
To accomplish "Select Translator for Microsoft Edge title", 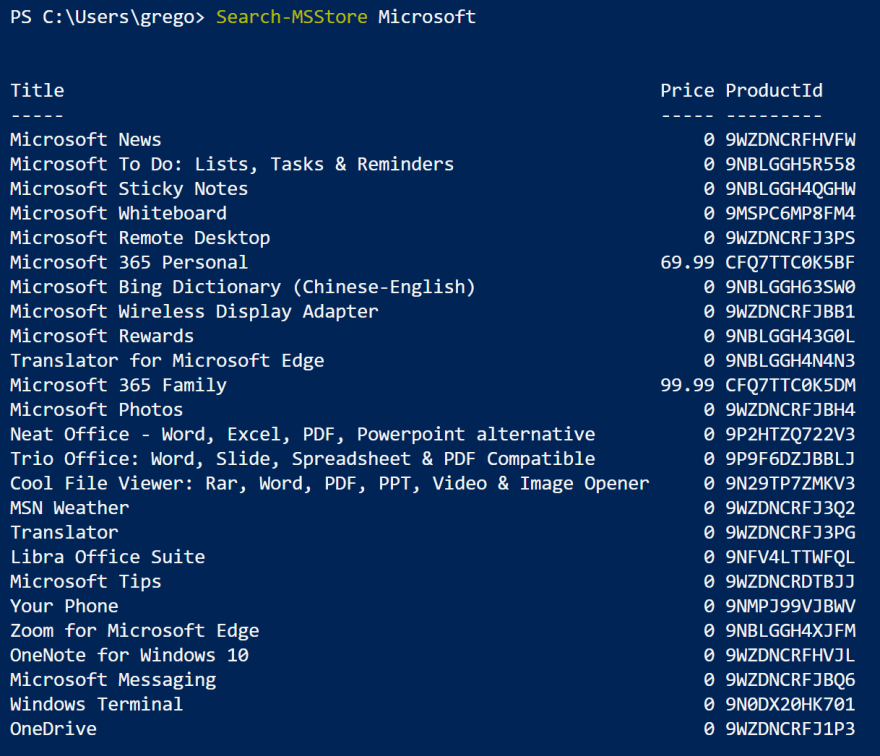I will 167,360.
